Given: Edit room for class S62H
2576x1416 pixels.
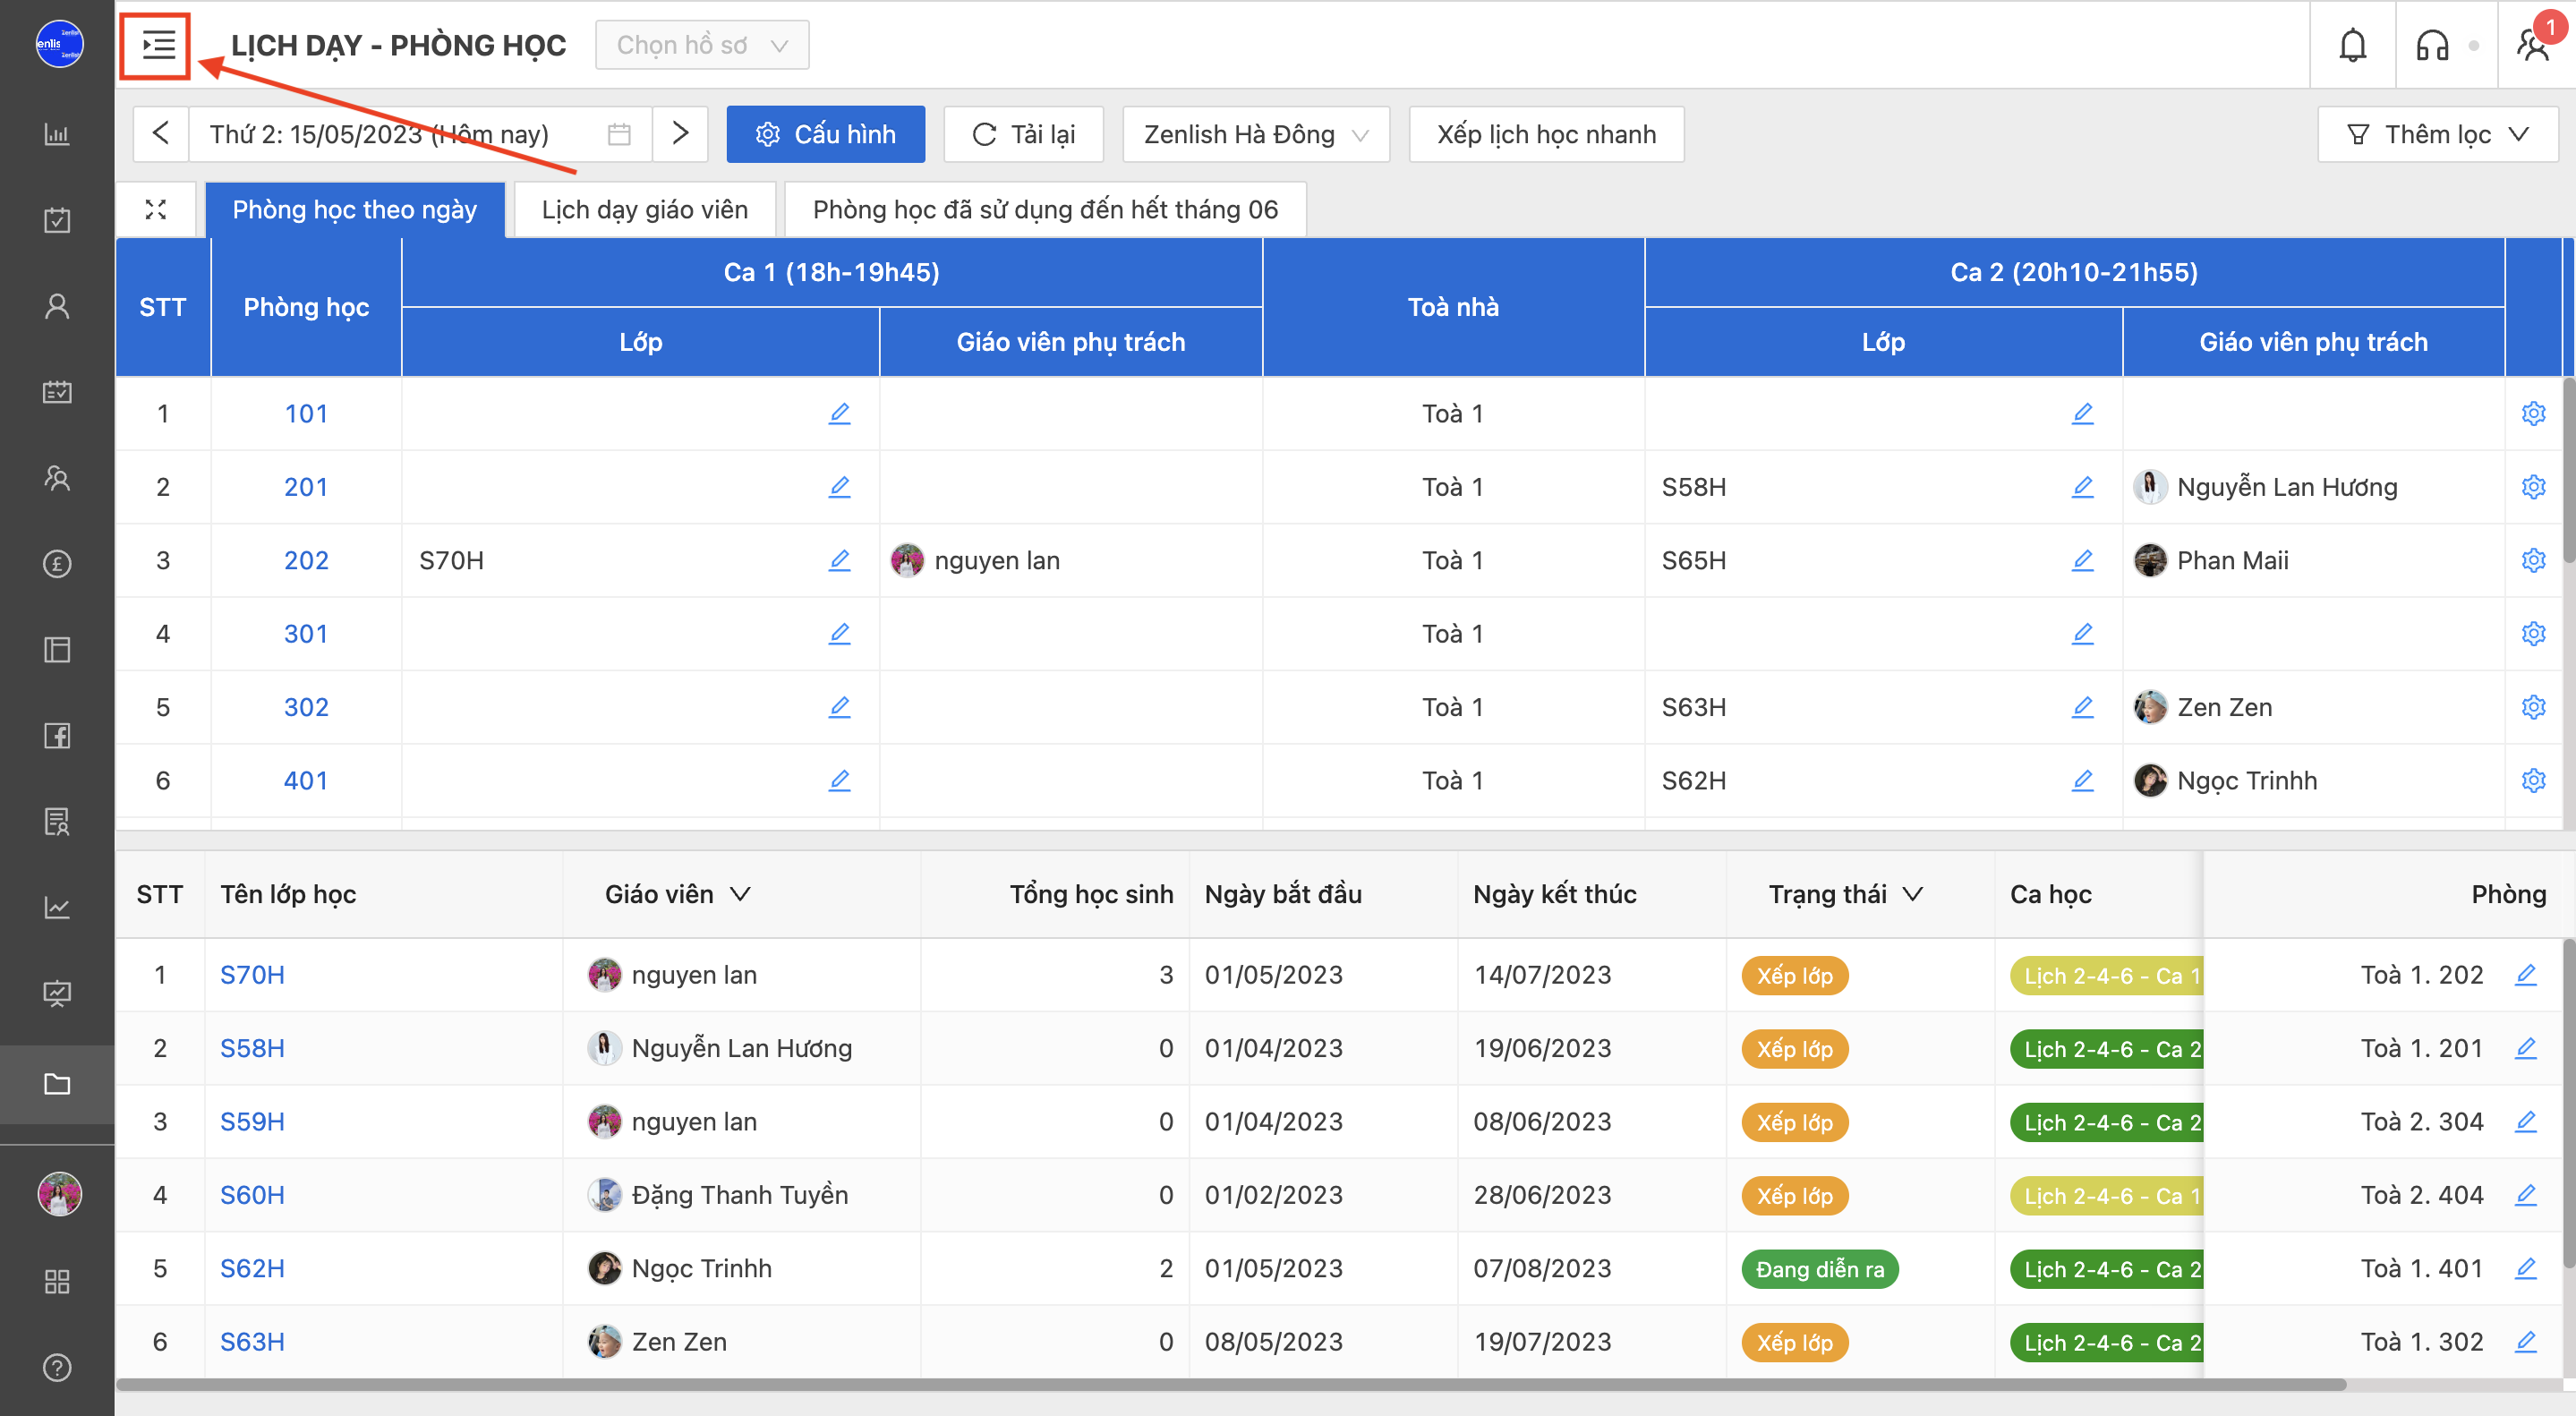Looking at the screenshot, I should tap(2525, 1268).
